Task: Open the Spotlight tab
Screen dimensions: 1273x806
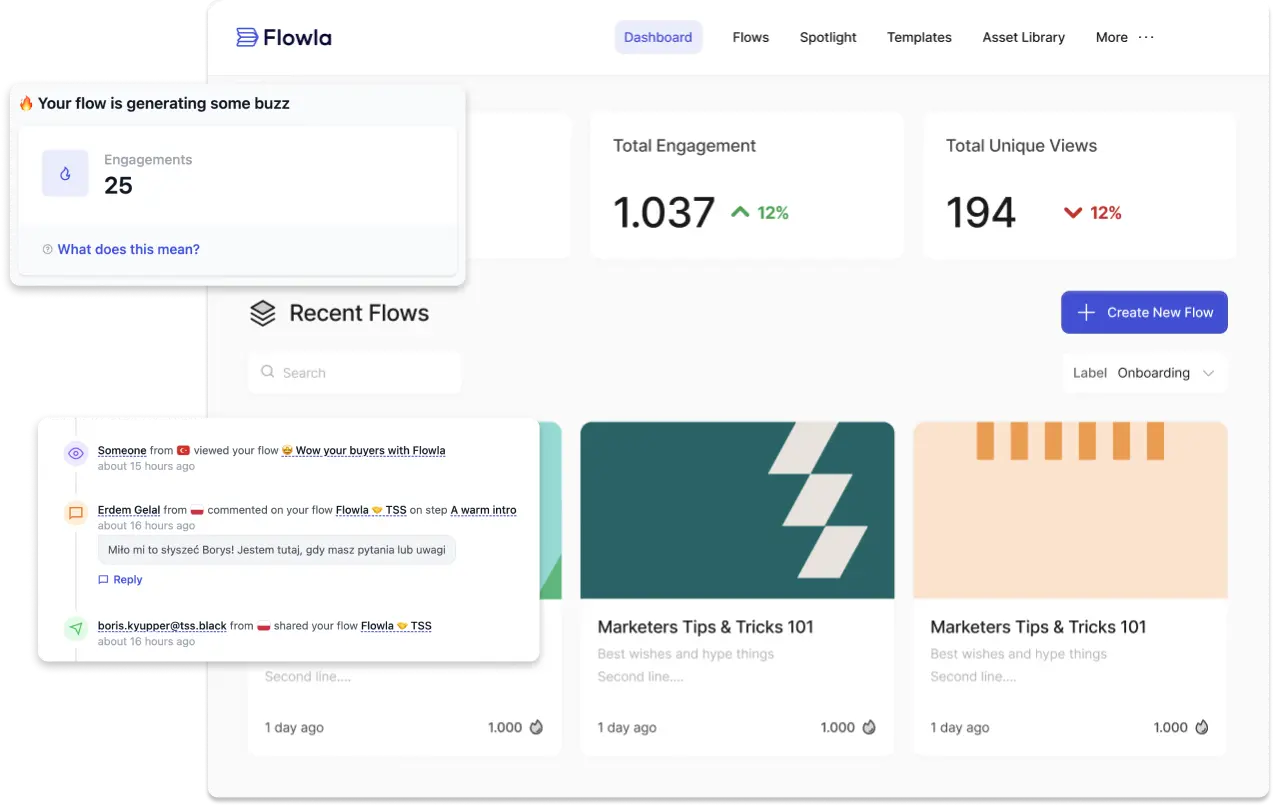Action: [828, 37]
